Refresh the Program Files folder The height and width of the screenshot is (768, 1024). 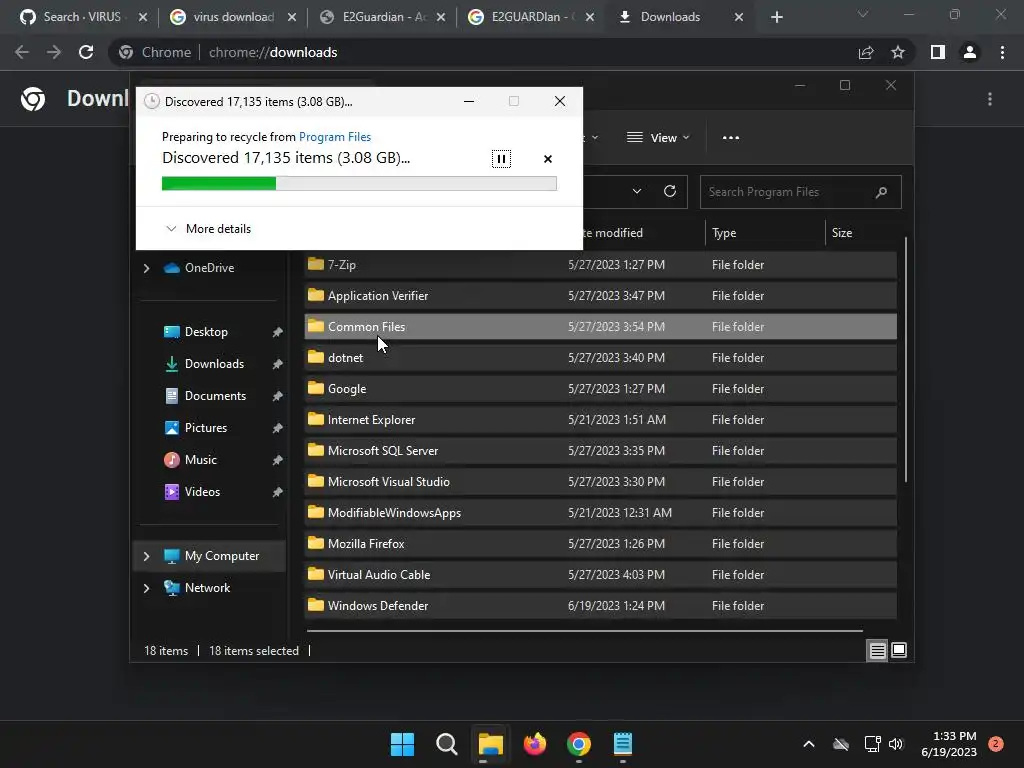[669, 191]
